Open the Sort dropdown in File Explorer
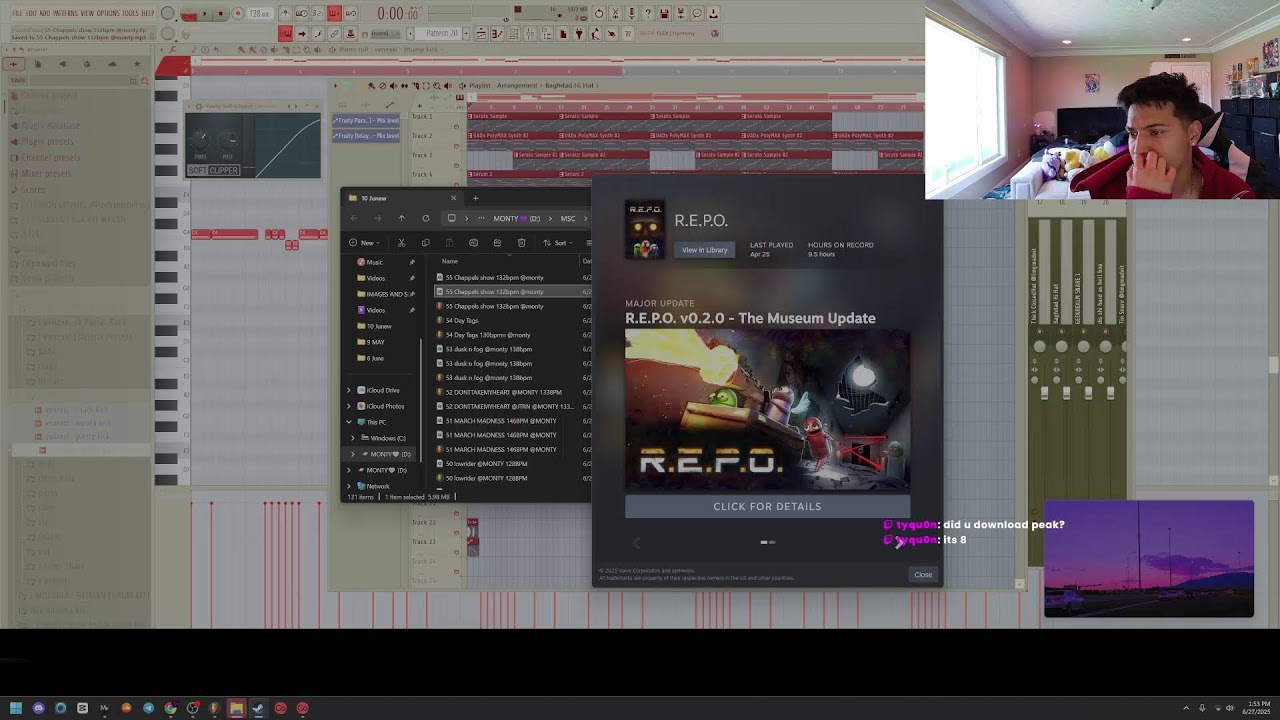Image resolution: width=1280 pixels, height=720 pixels. click(559, 243)
